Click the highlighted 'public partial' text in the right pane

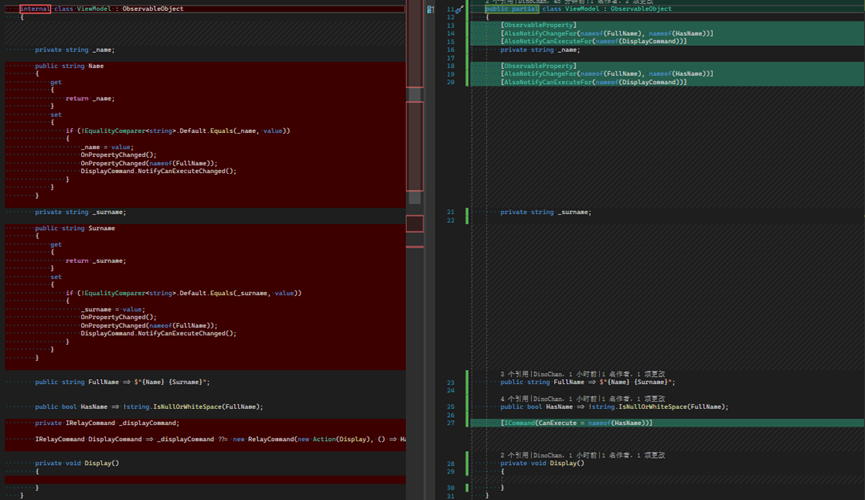click(511, 9)
